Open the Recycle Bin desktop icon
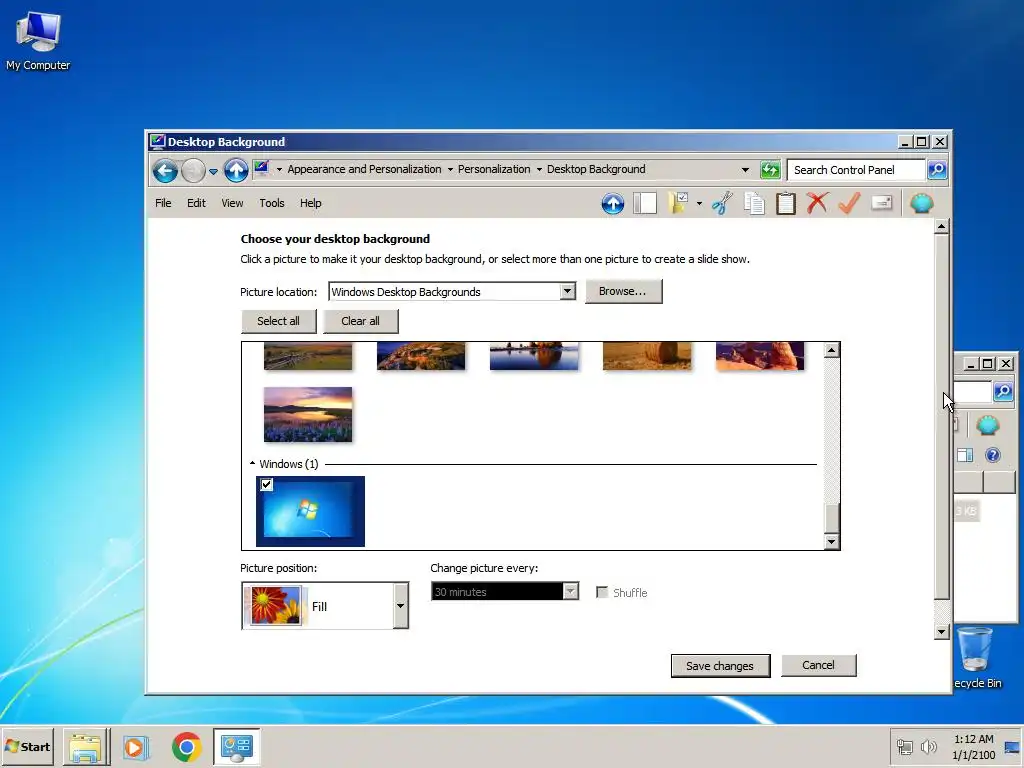This screenshot has height=768, width=1024. [x=976, y=658]
